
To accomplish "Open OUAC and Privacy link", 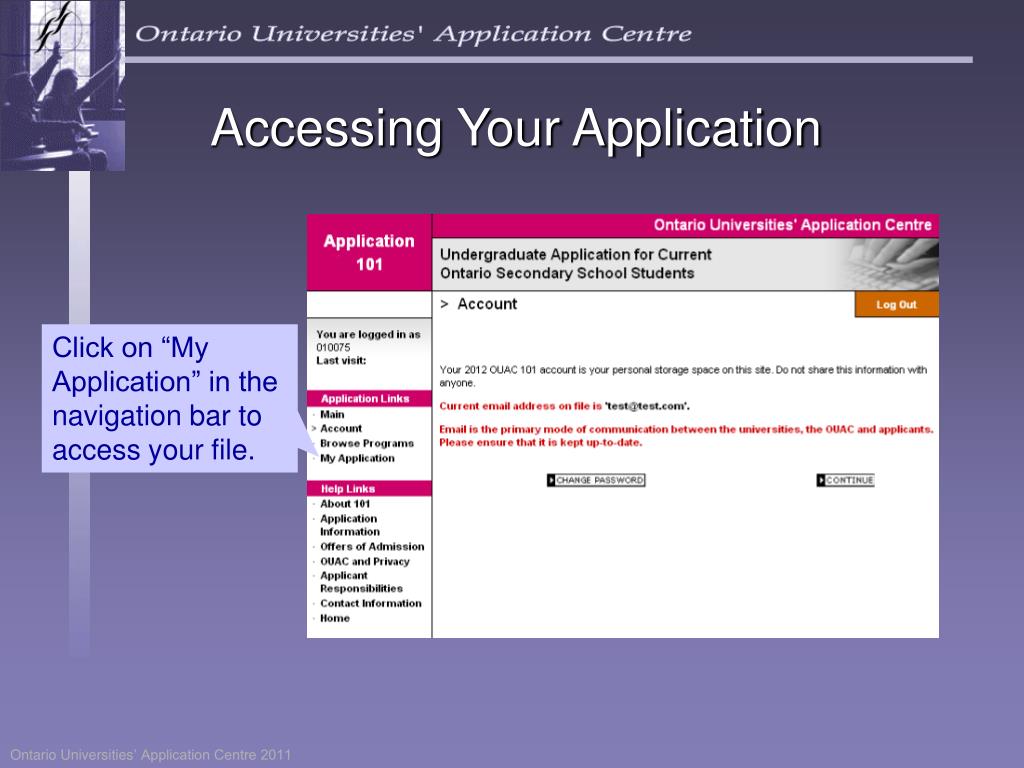I will (x=365, y=562).
